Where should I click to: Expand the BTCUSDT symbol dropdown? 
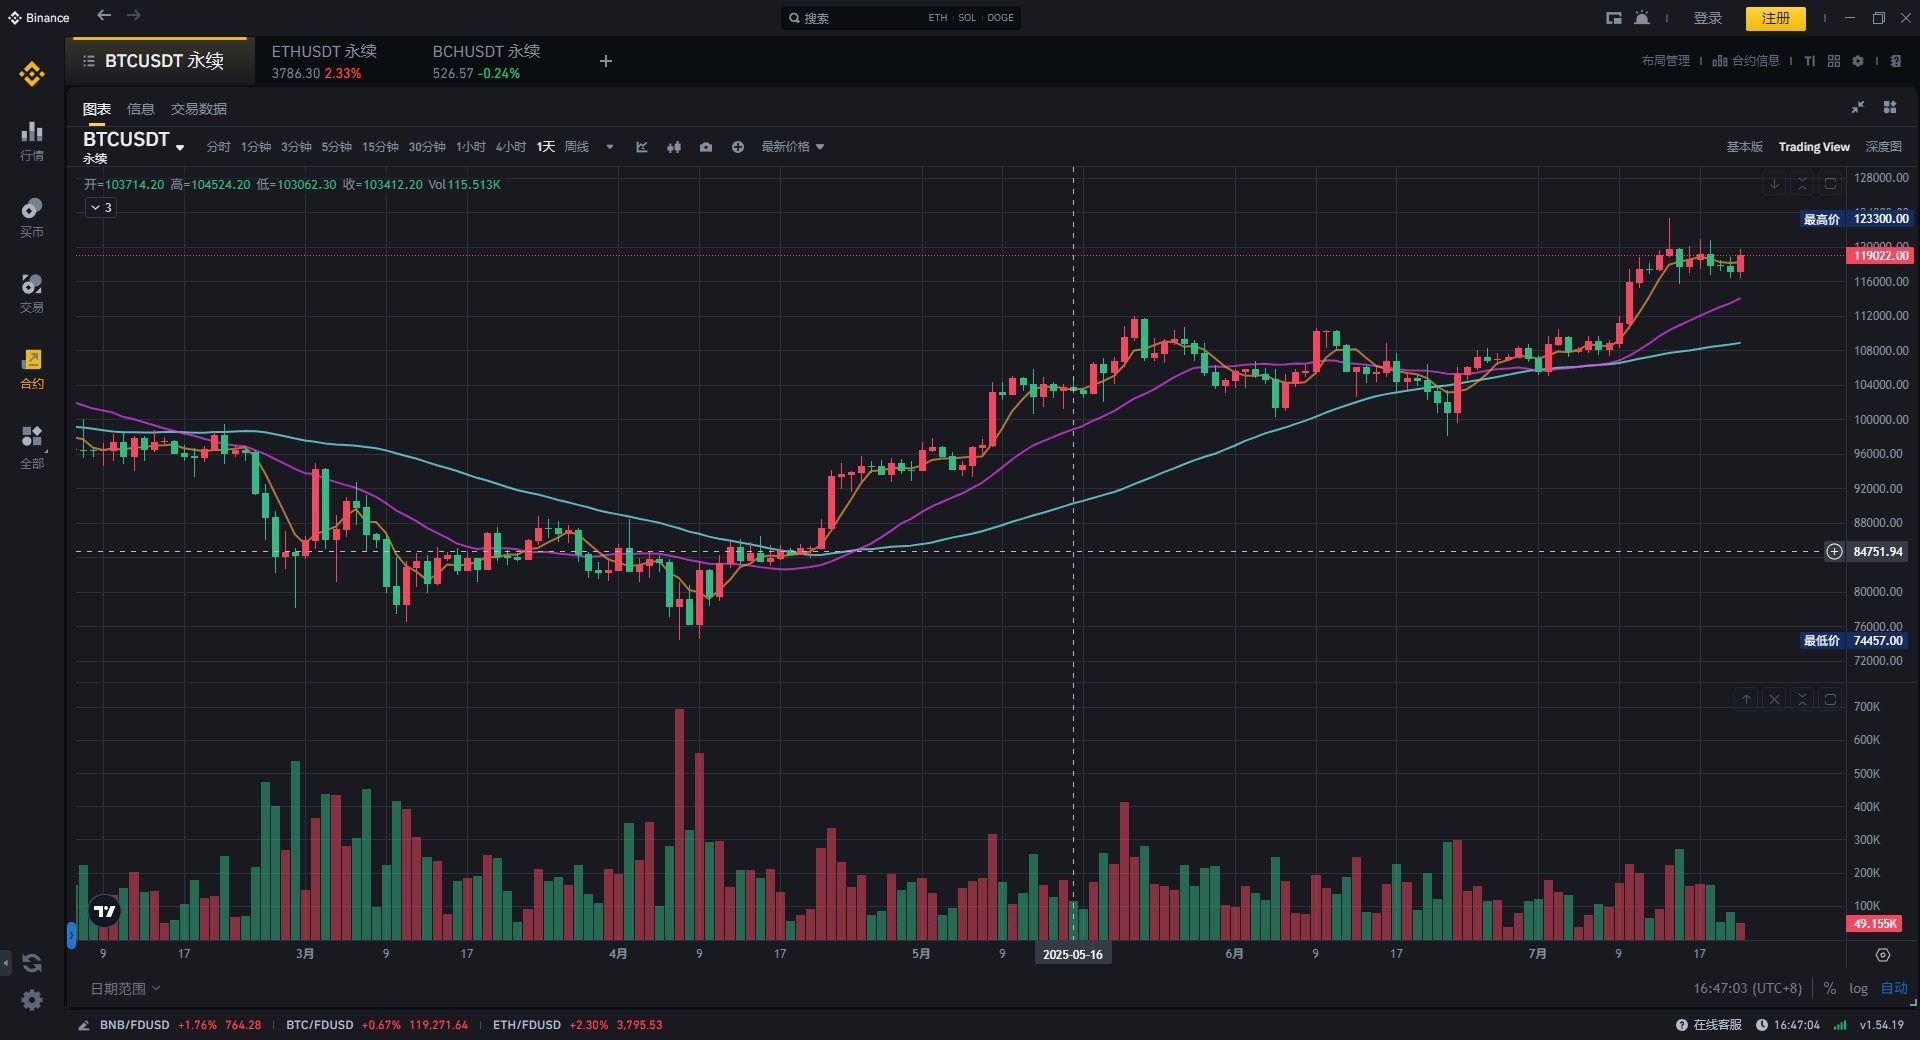click(180, 147)
